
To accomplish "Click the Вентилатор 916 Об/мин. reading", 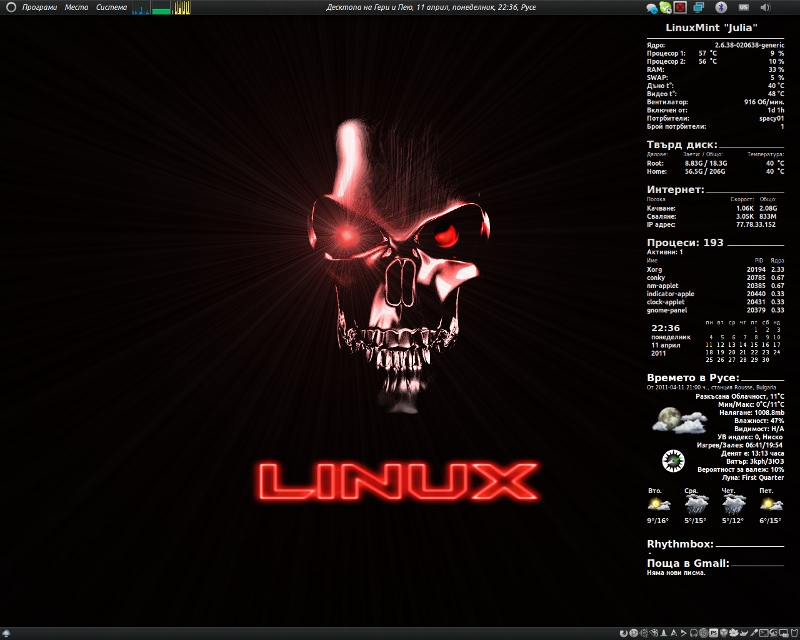I will click(x=715, y=102).
